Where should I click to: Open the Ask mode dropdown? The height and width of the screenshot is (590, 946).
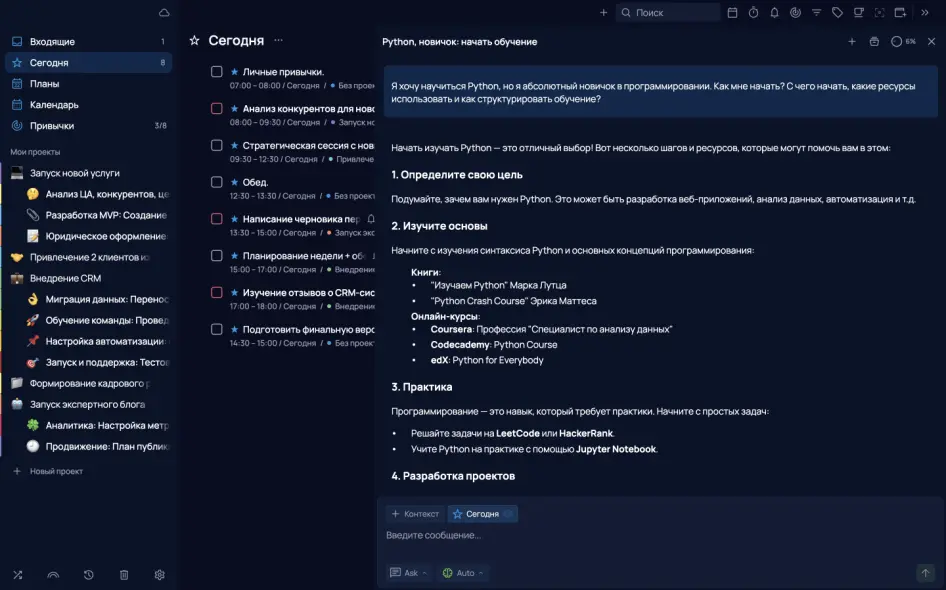pos(409,573)
